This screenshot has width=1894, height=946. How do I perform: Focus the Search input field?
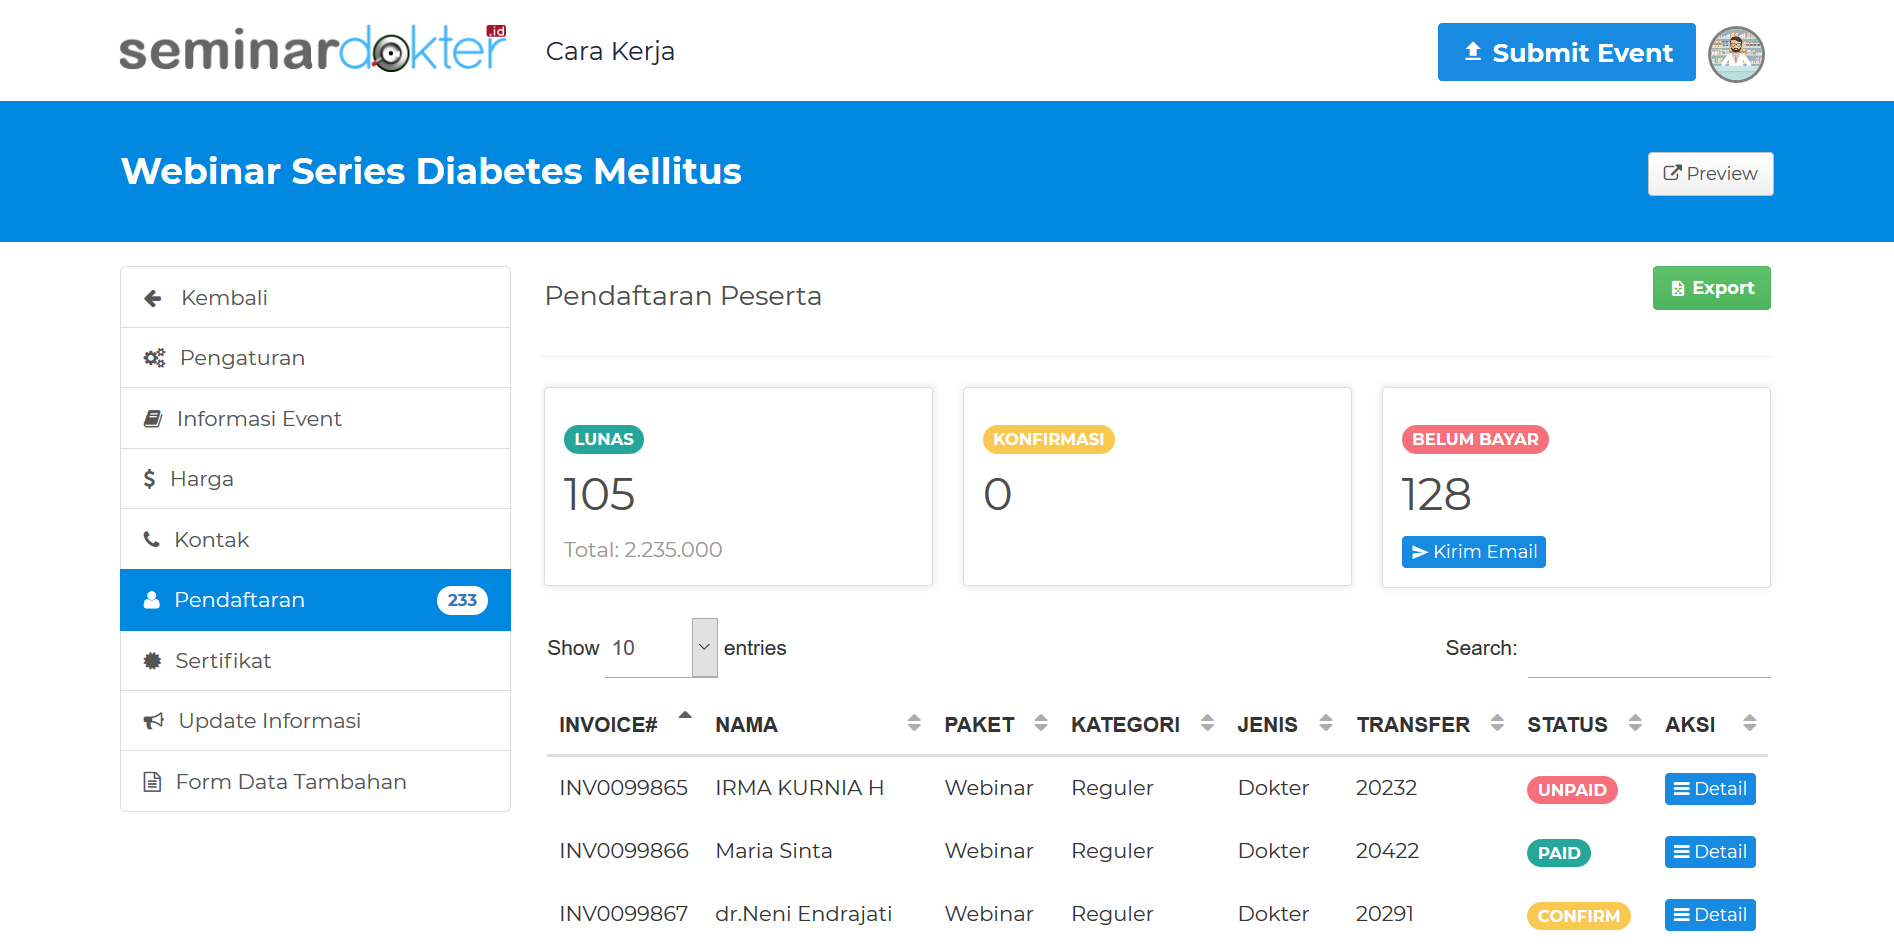point(1648,650)
